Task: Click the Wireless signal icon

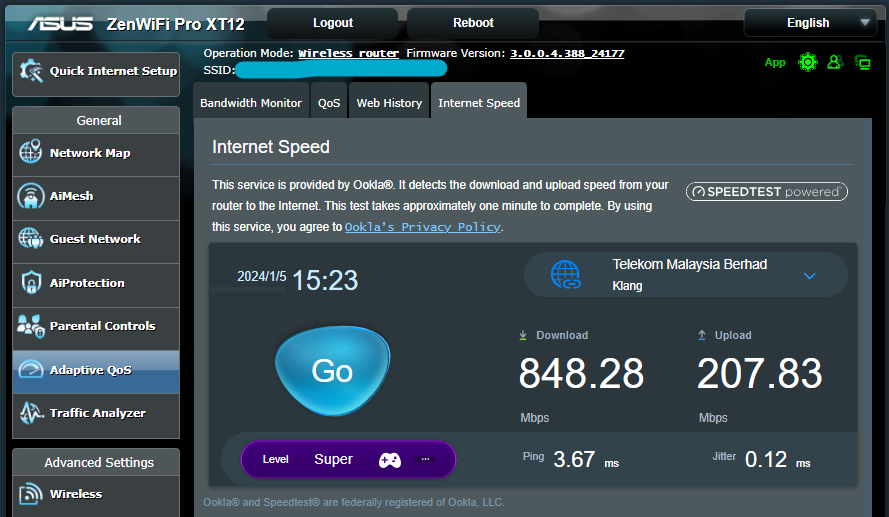Action: tap(31, 493)
